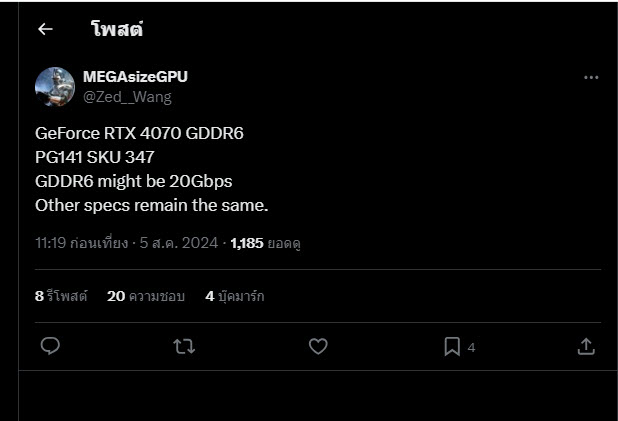Open the more options ellipsis menu

pyautogui.click(x=591, y=77)
